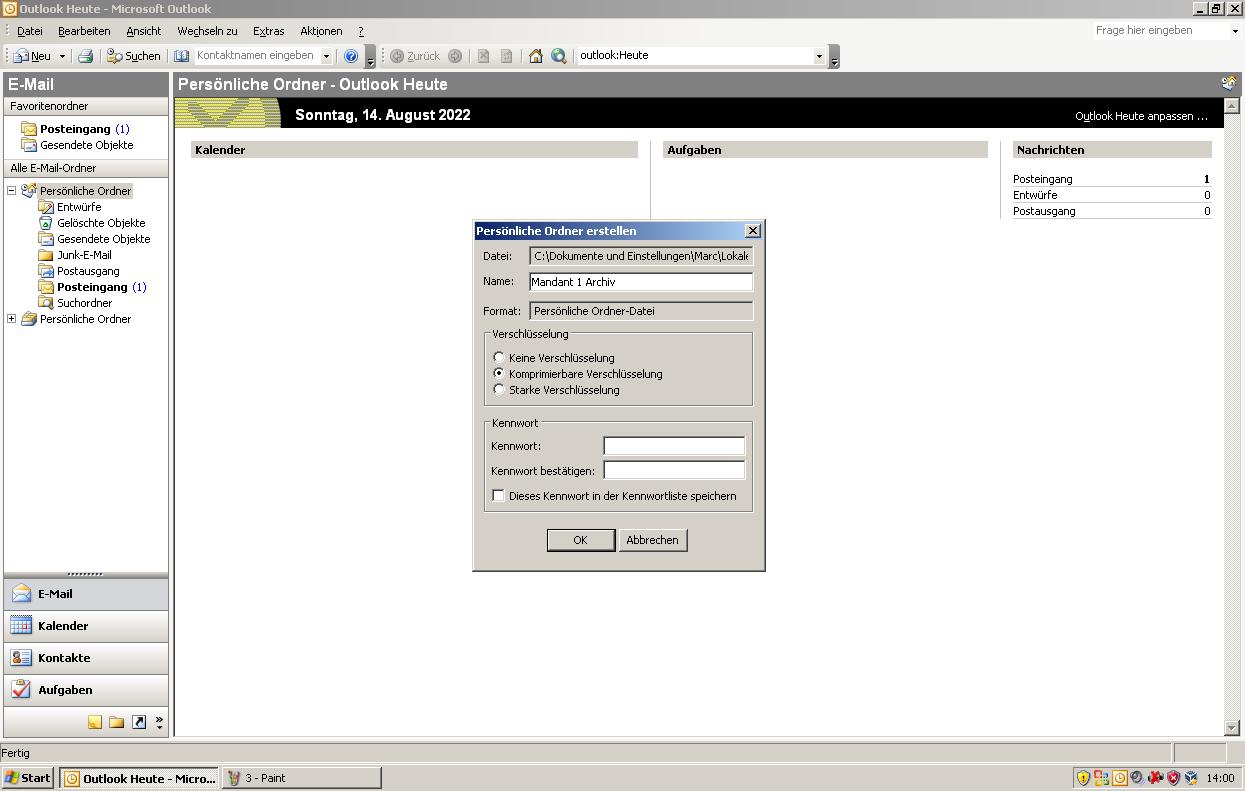1245x791 pixels.
Task: Click Abbrechen in the dialog
Action: (x=652, y=540)
